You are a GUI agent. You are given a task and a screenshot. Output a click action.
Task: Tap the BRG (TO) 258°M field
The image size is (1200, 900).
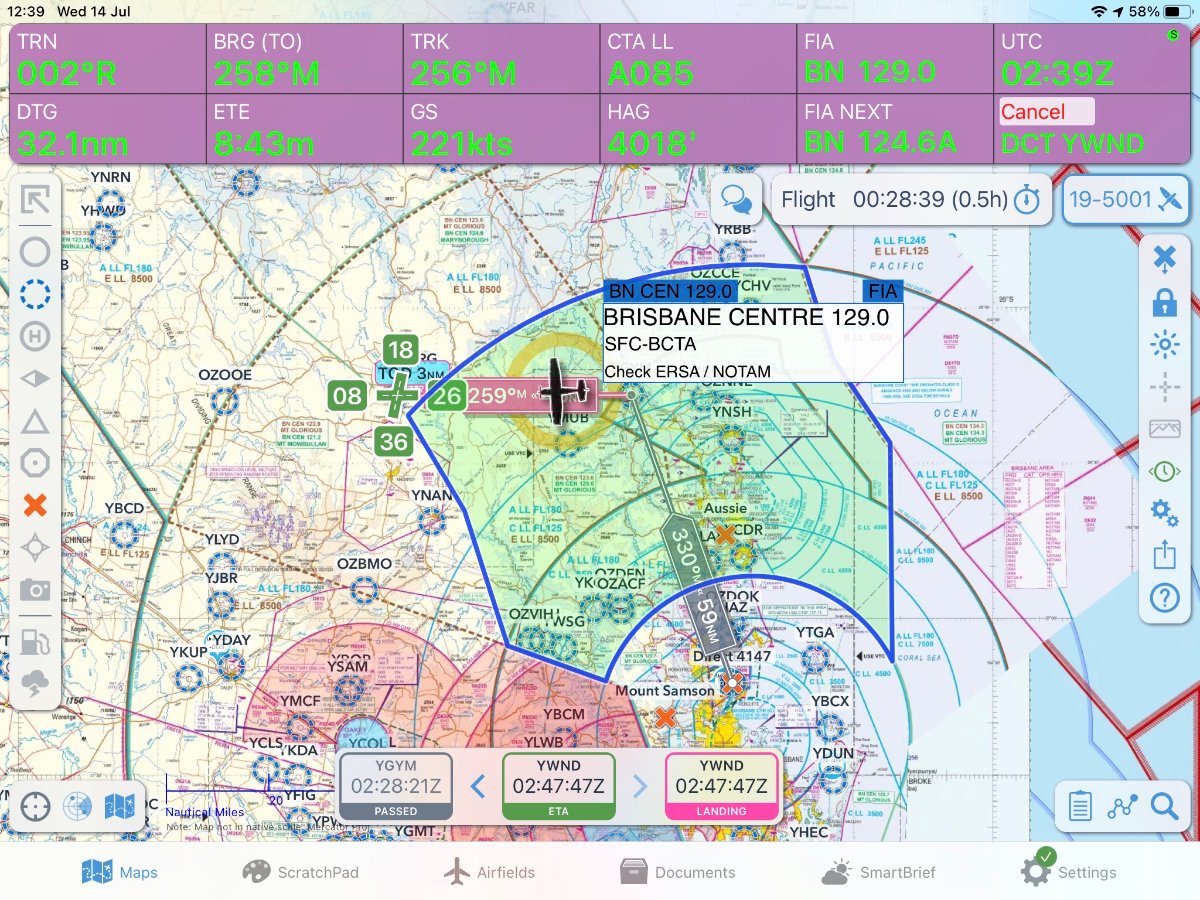(305, 58)
